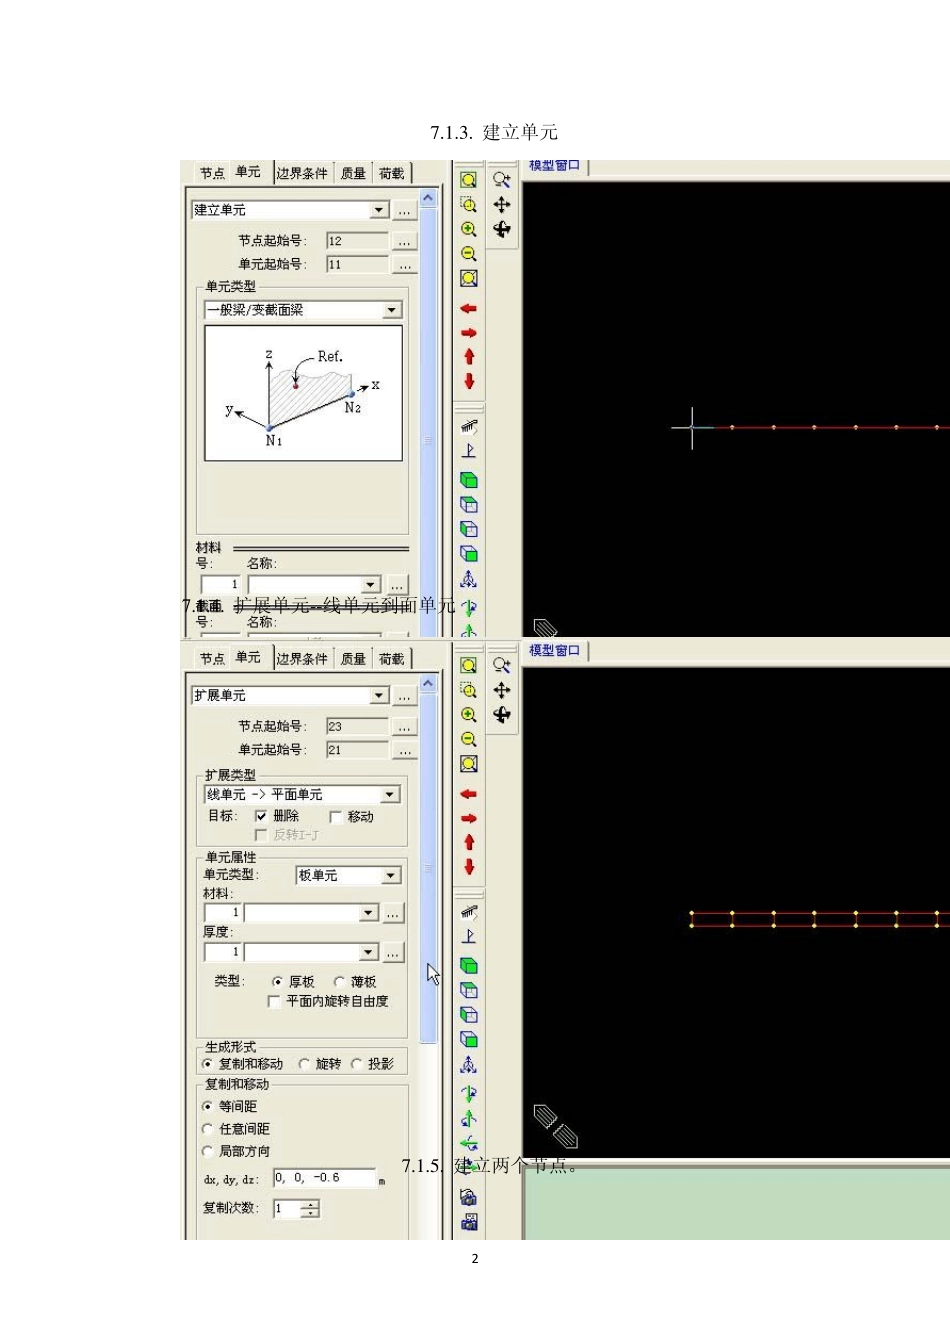This screenshot has width=950, height=1344.
Task: Switch to 荷载 tab above 扩展单元 panel
Action: point(391,659)
